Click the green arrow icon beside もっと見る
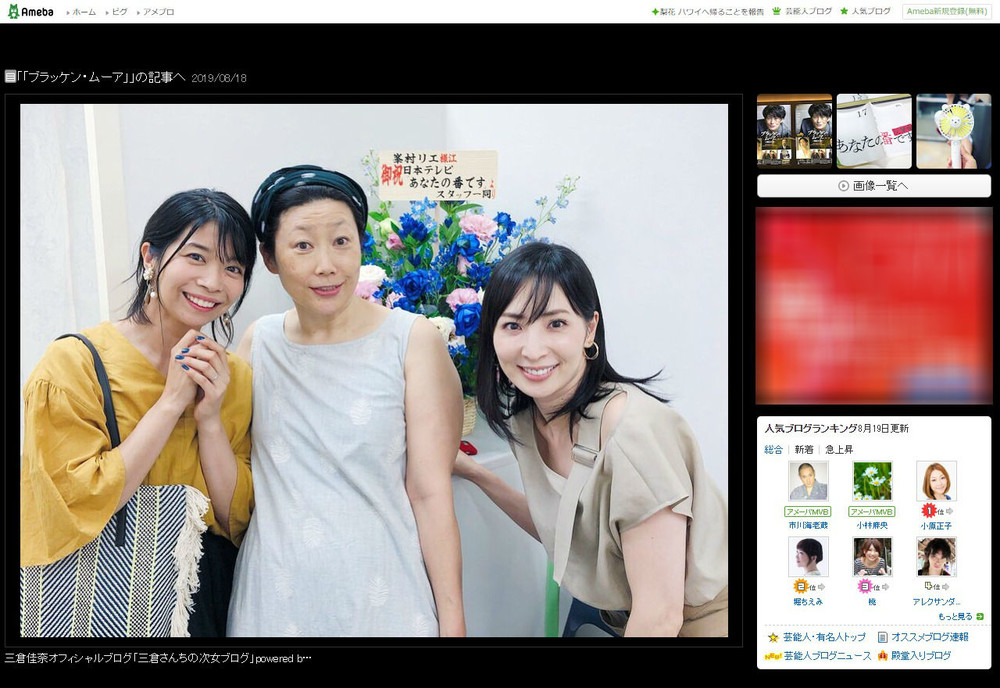Viewport: 1000px width, 688px height. [x=980, y=616]
